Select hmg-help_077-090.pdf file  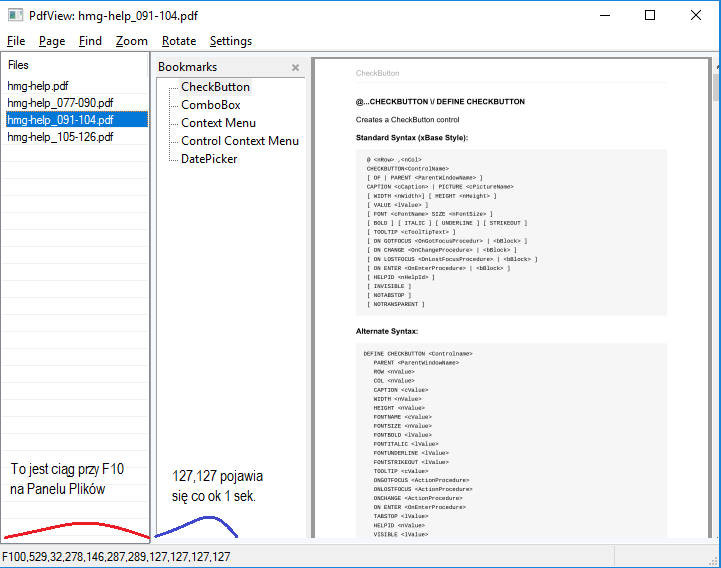(60, 103)
